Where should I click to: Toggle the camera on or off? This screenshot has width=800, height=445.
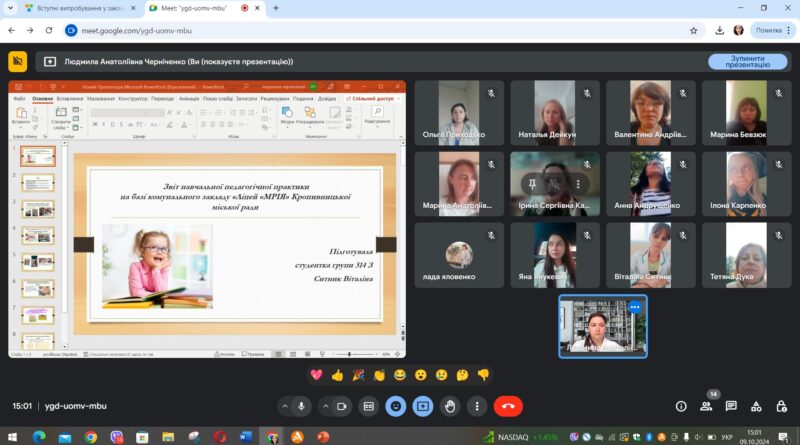[341, 406]
